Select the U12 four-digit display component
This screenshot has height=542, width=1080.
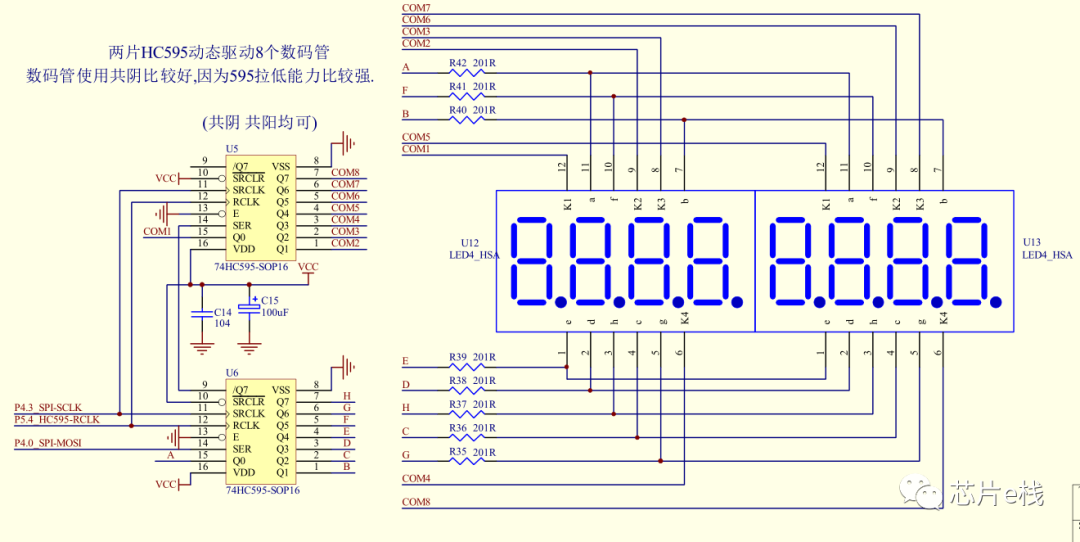coord(625,261)
